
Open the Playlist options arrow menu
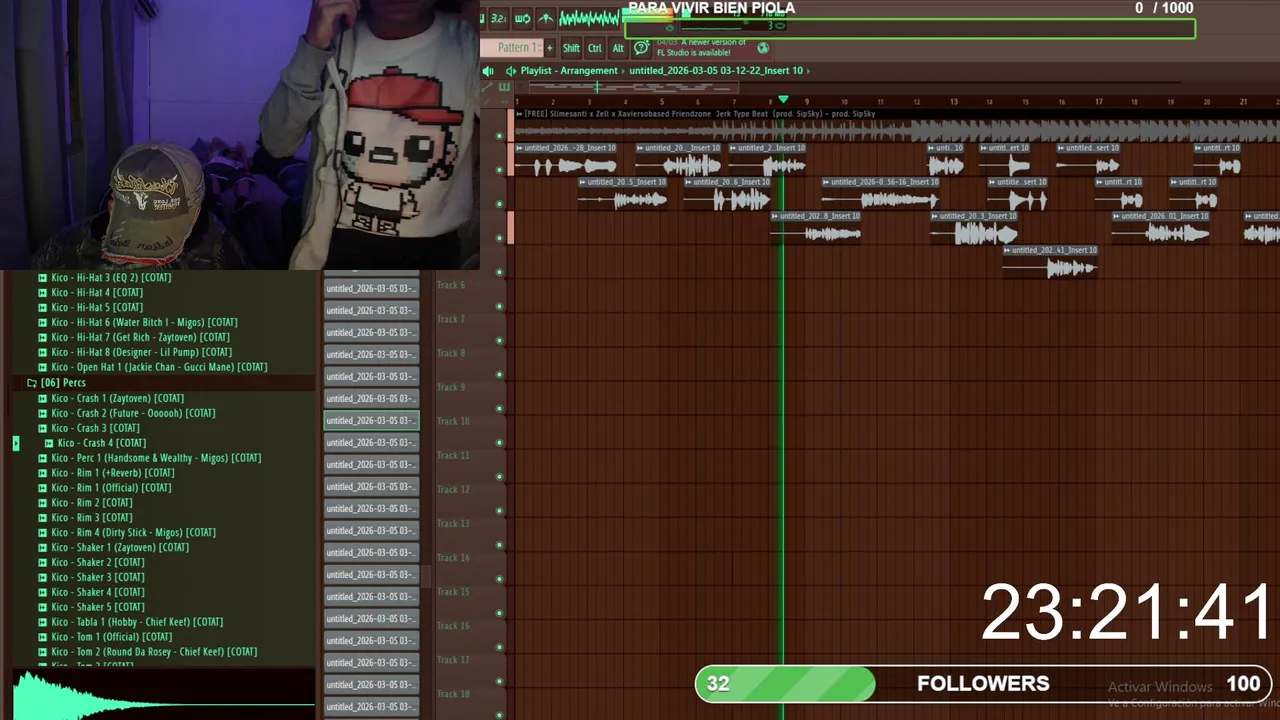pyautogui.click(x=511, y=71)
